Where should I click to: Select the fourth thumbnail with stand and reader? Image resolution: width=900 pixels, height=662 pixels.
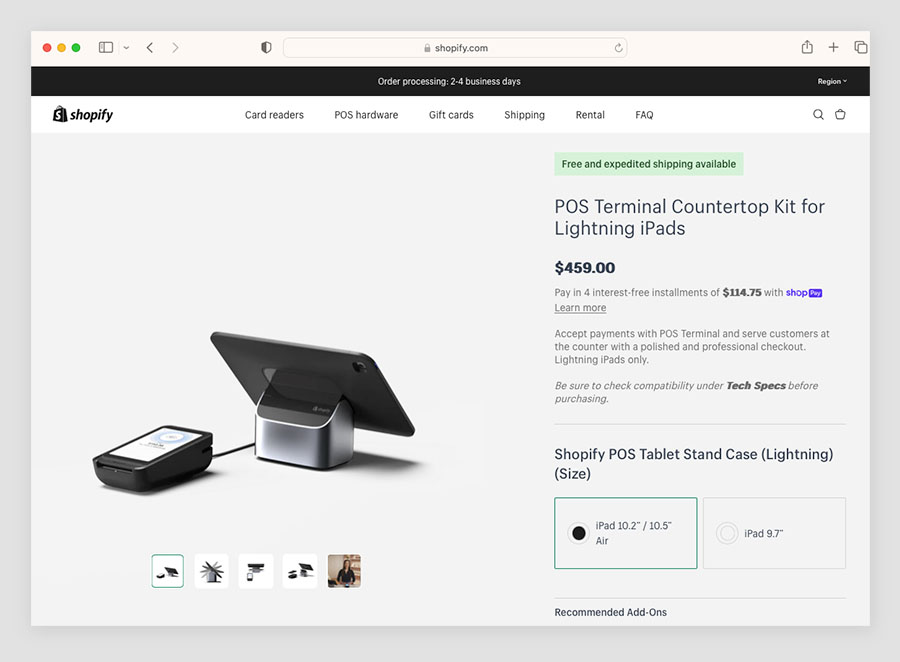[x=300, y=571]
